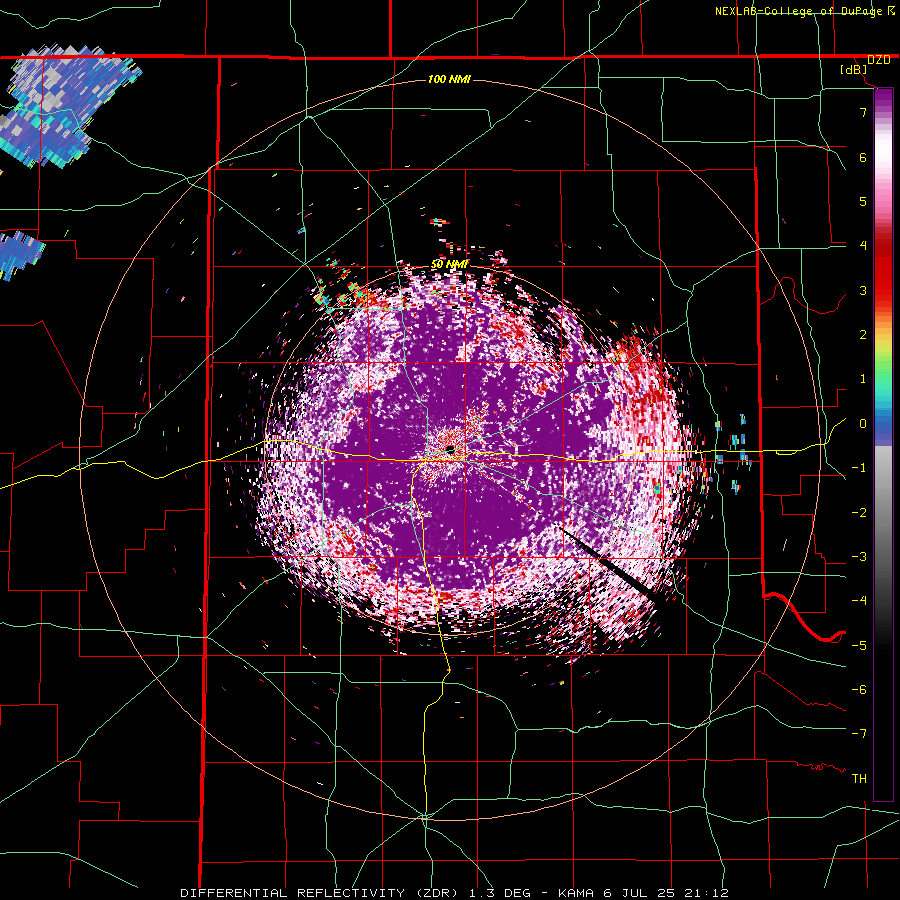Click the 100 NMI range ring label
Screen dimensions: 900x900
pyautogui.click(x=449, y=79)
